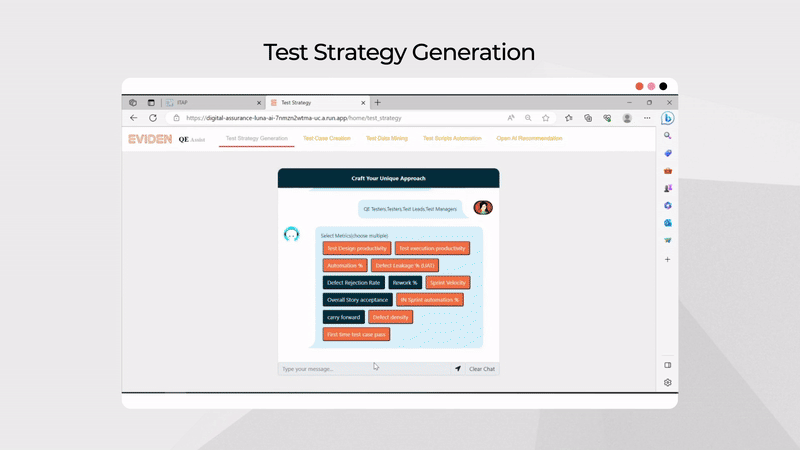Open the browser settings ellipsis menu
The image size is (800, 450).
click(647, 118)
